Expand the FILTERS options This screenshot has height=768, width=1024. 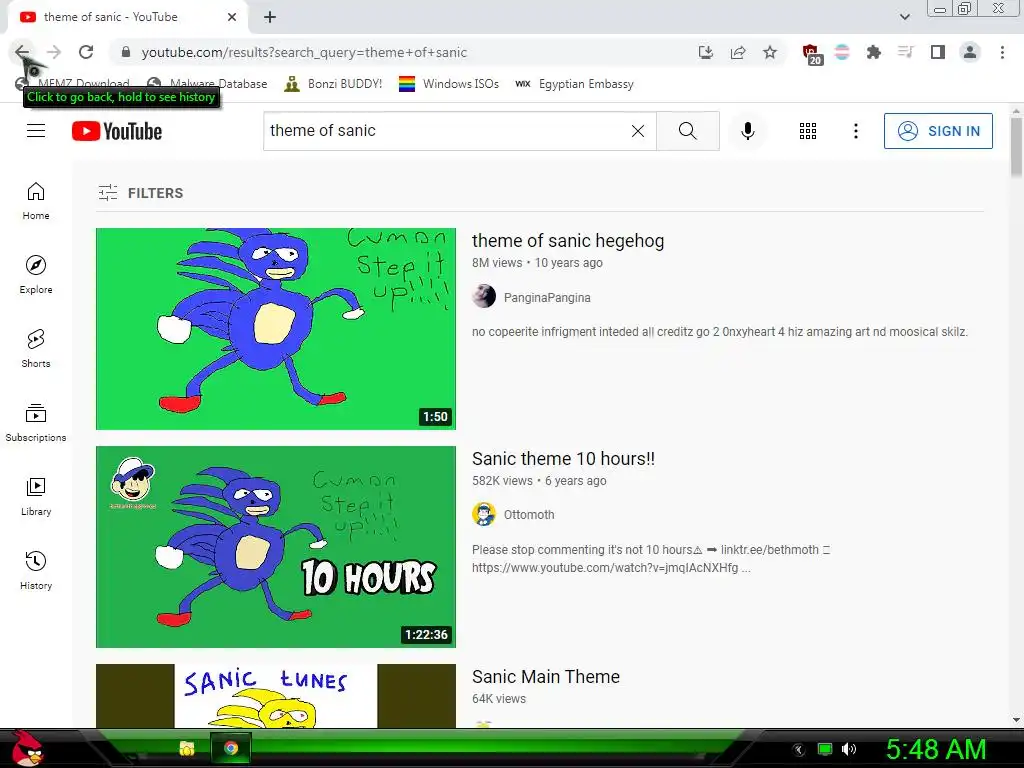141,193
